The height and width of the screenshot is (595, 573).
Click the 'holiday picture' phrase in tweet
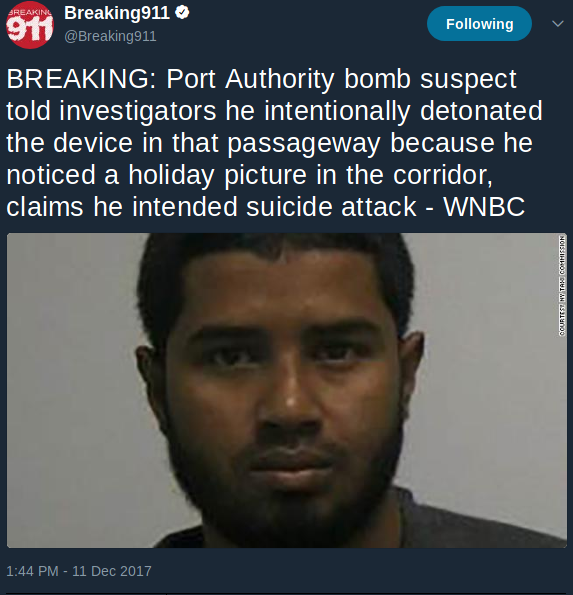217,175
